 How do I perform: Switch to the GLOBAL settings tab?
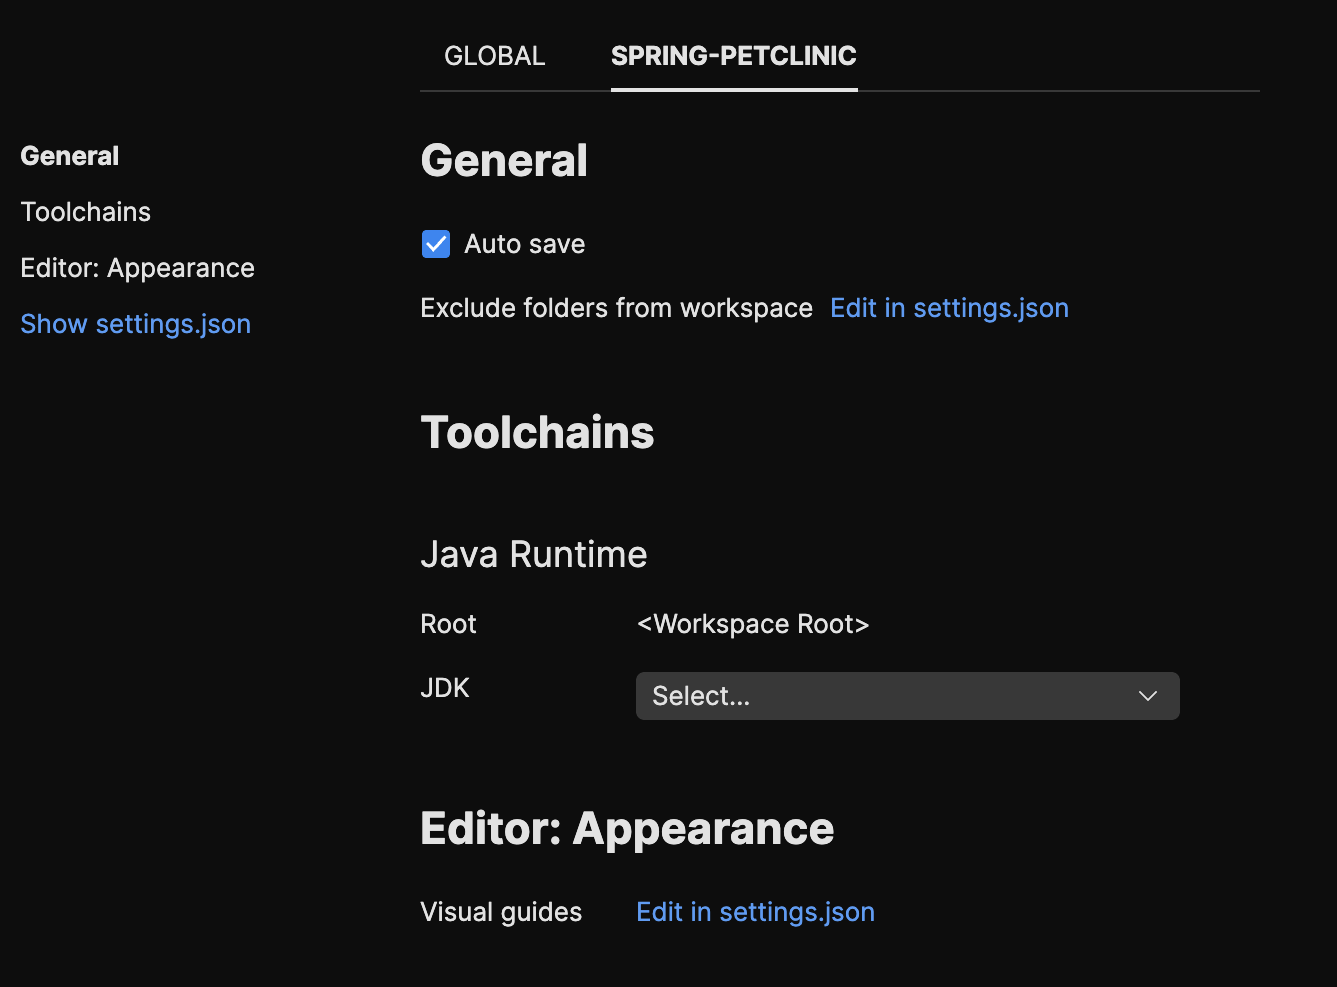click(494, 56)
